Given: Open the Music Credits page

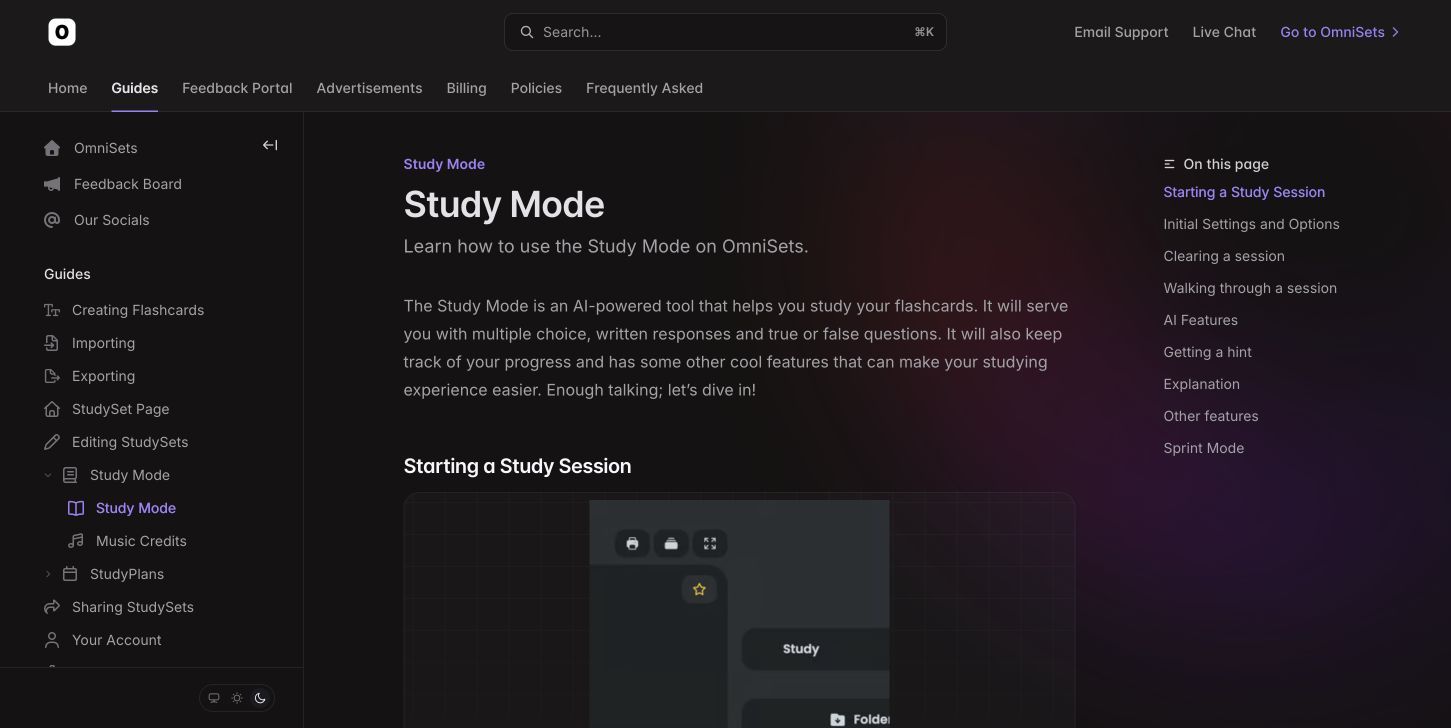Looking at the screenshot, I should click(141, 541).
